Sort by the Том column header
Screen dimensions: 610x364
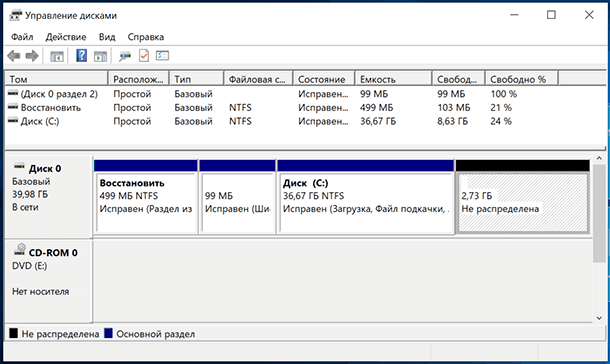coord(56,79)
